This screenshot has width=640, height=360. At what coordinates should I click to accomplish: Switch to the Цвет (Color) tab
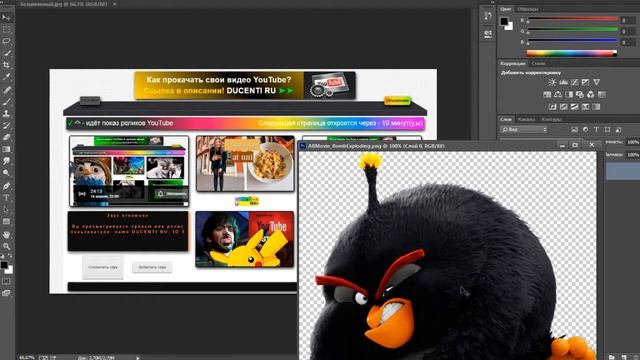[x=506, y=9]
